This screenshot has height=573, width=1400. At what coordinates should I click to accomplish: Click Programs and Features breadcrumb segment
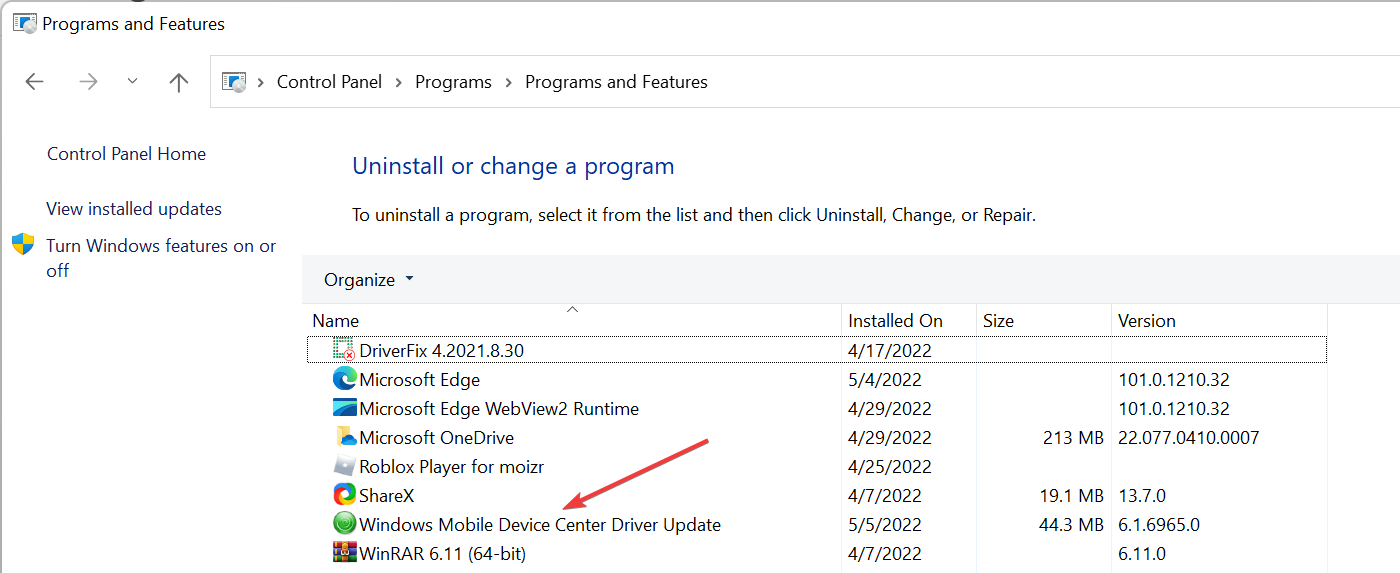point(616,82)
